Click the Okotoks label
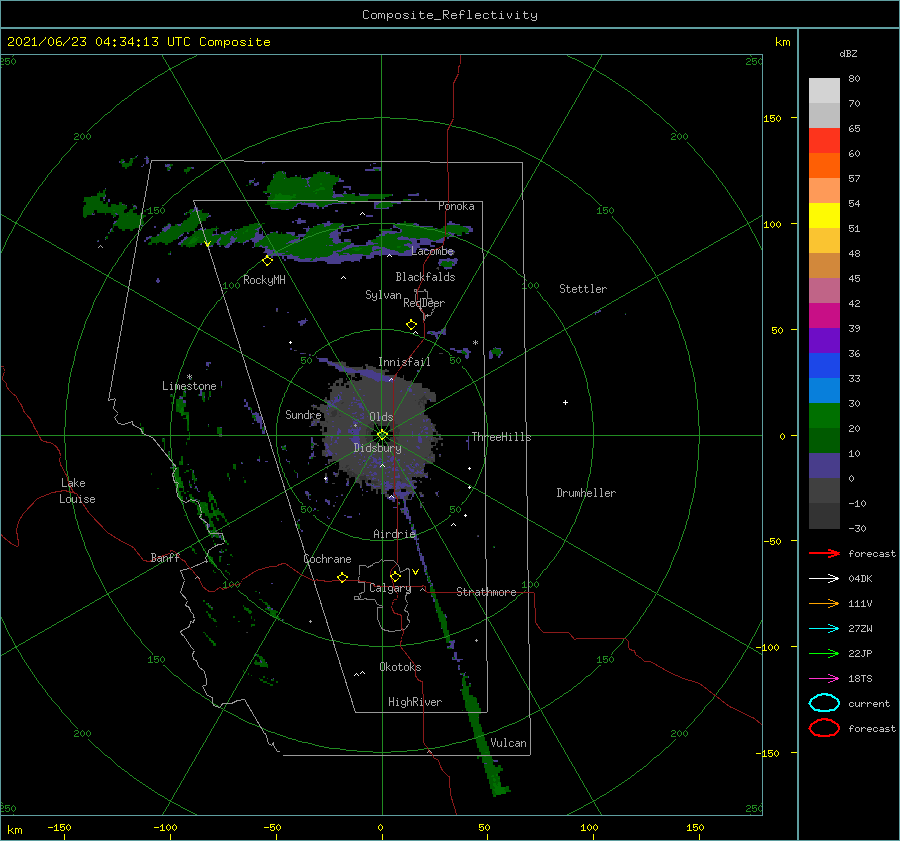The image size is (900, 841). point(400,667)
